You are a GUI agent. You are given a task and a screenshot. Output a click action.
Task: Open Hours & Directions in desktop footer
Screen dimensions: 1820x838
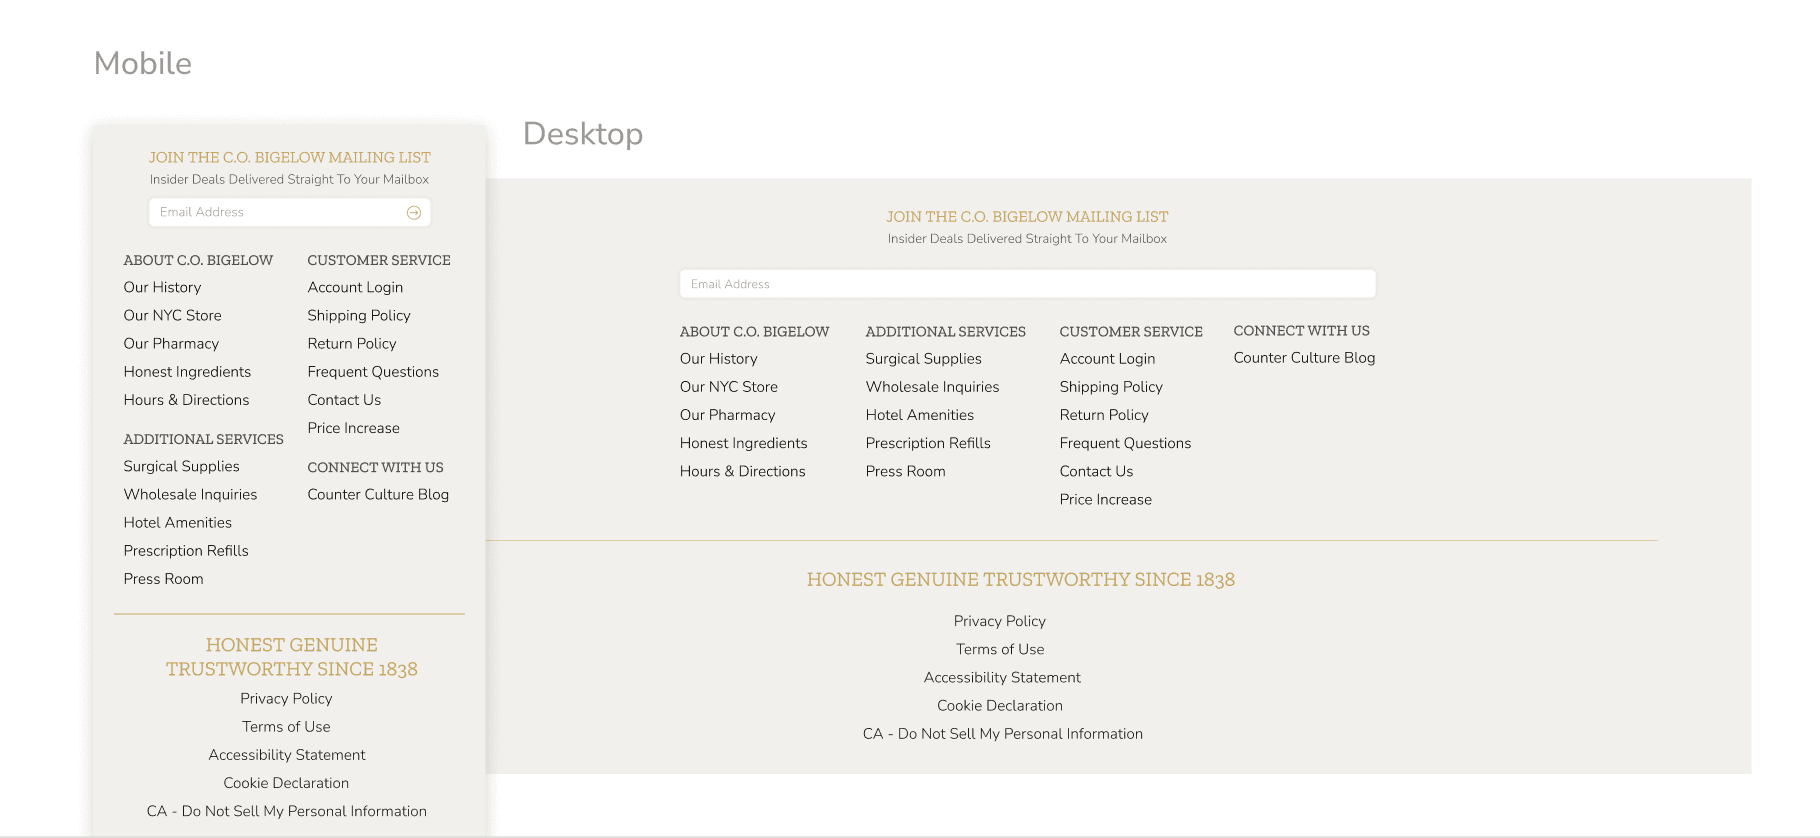coord(742,470)
